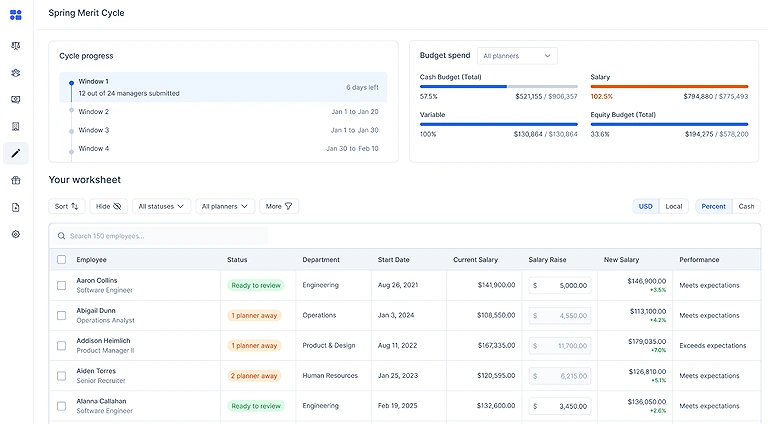Click the 102.5% salary spend value
768x424 pixels.
[x=601, y=96]
